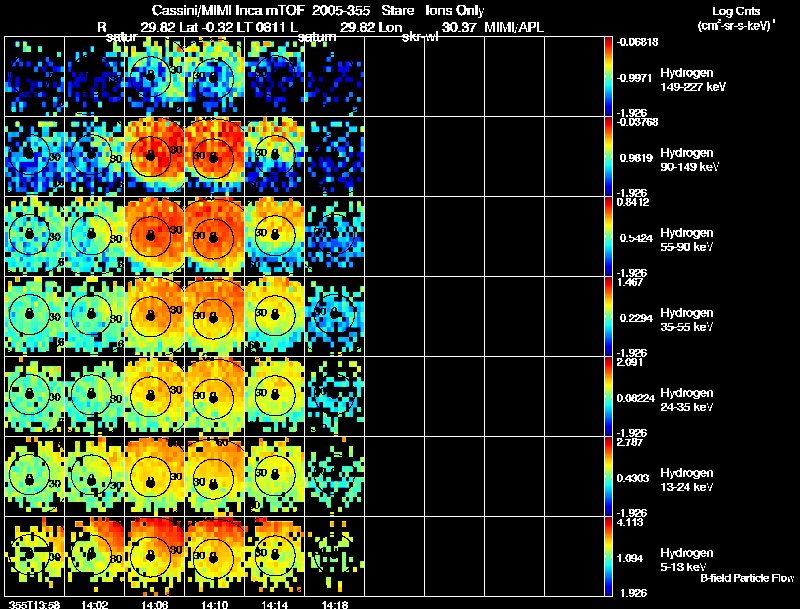Click the Hydrogen 24-35 keV label
The image size is (800, 609).
click(x=687, y=399)
